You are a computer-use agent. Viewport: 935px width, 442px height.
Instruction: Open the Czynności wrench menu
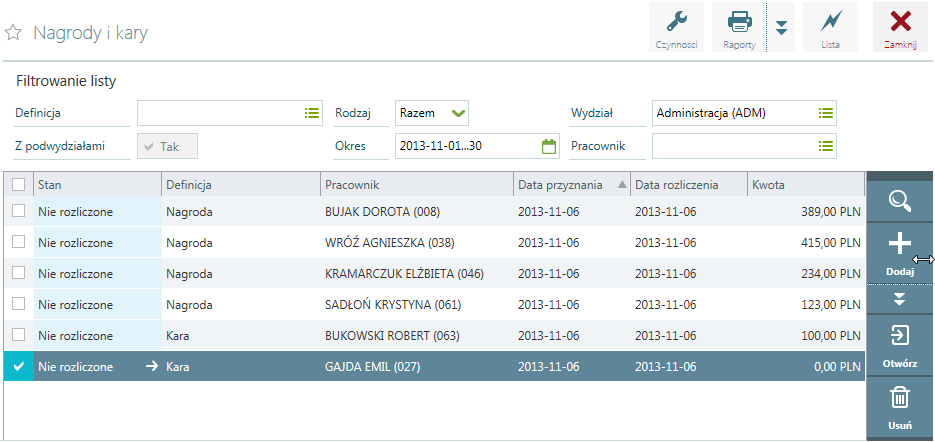(x=676, y=27)
